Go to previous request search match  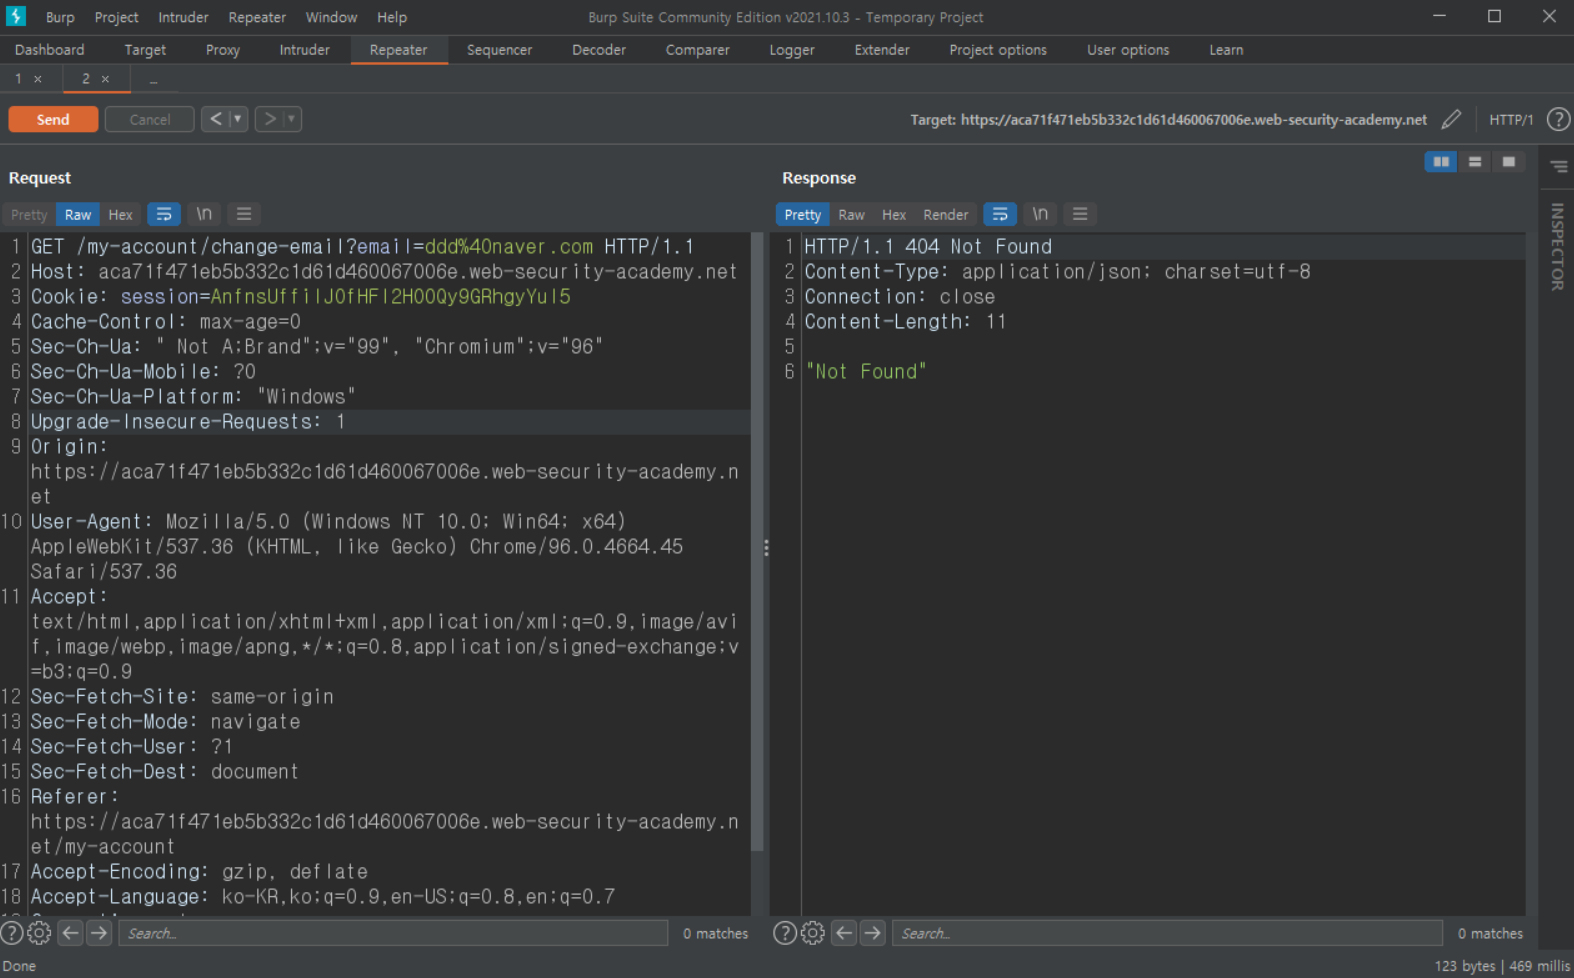[70, 933]
